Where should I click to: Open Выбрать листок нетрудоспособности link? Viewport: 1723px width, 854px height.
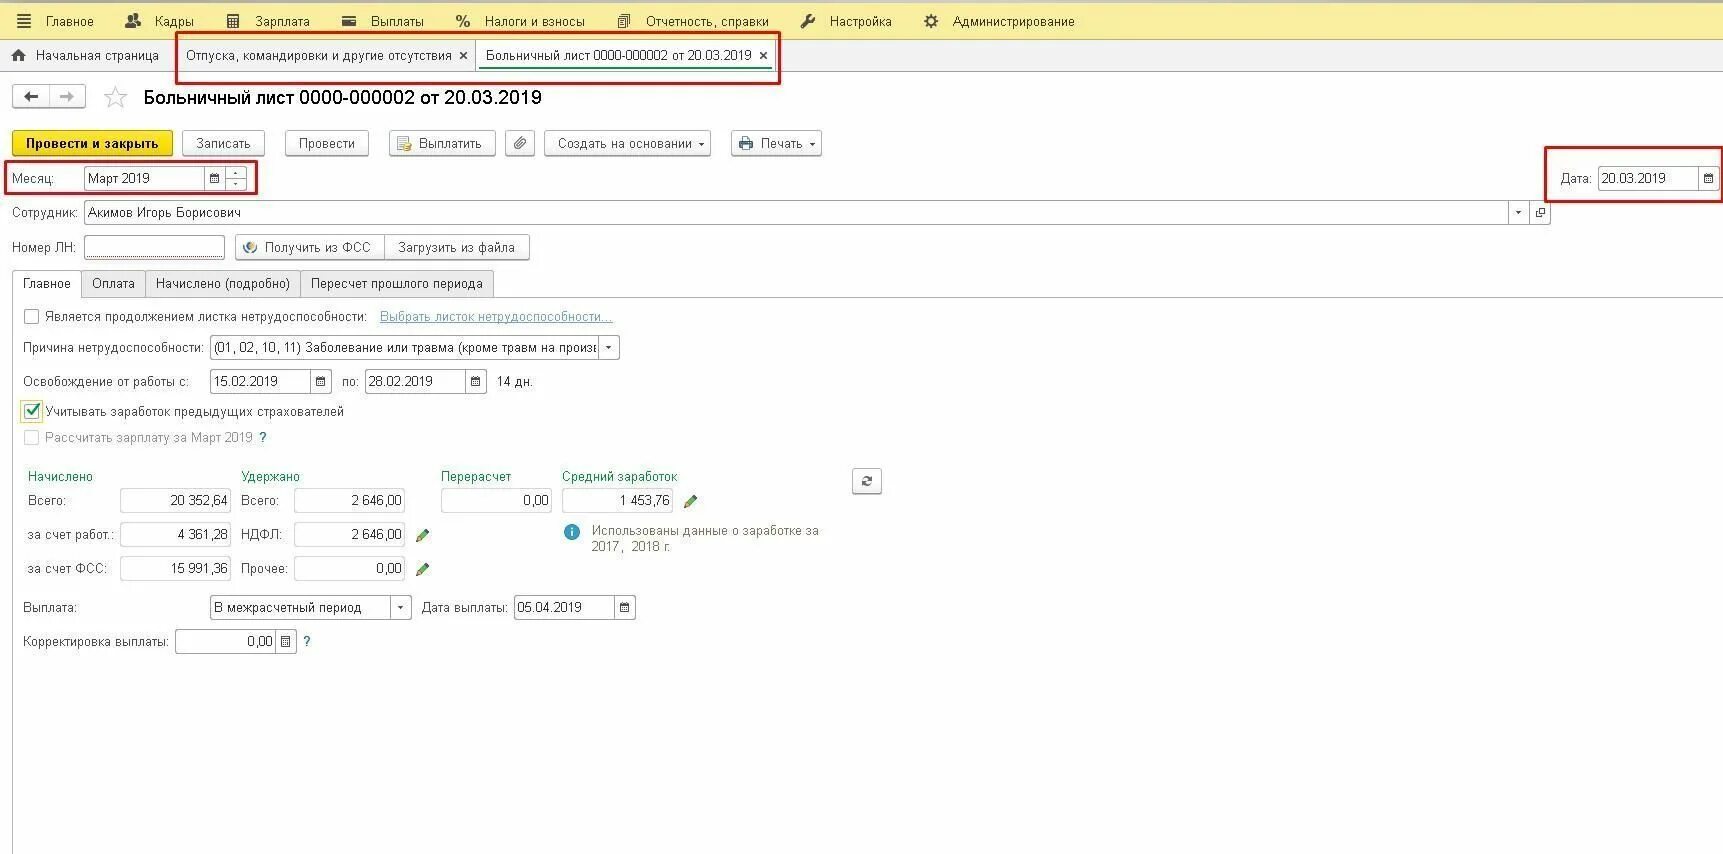click(496, 317)
